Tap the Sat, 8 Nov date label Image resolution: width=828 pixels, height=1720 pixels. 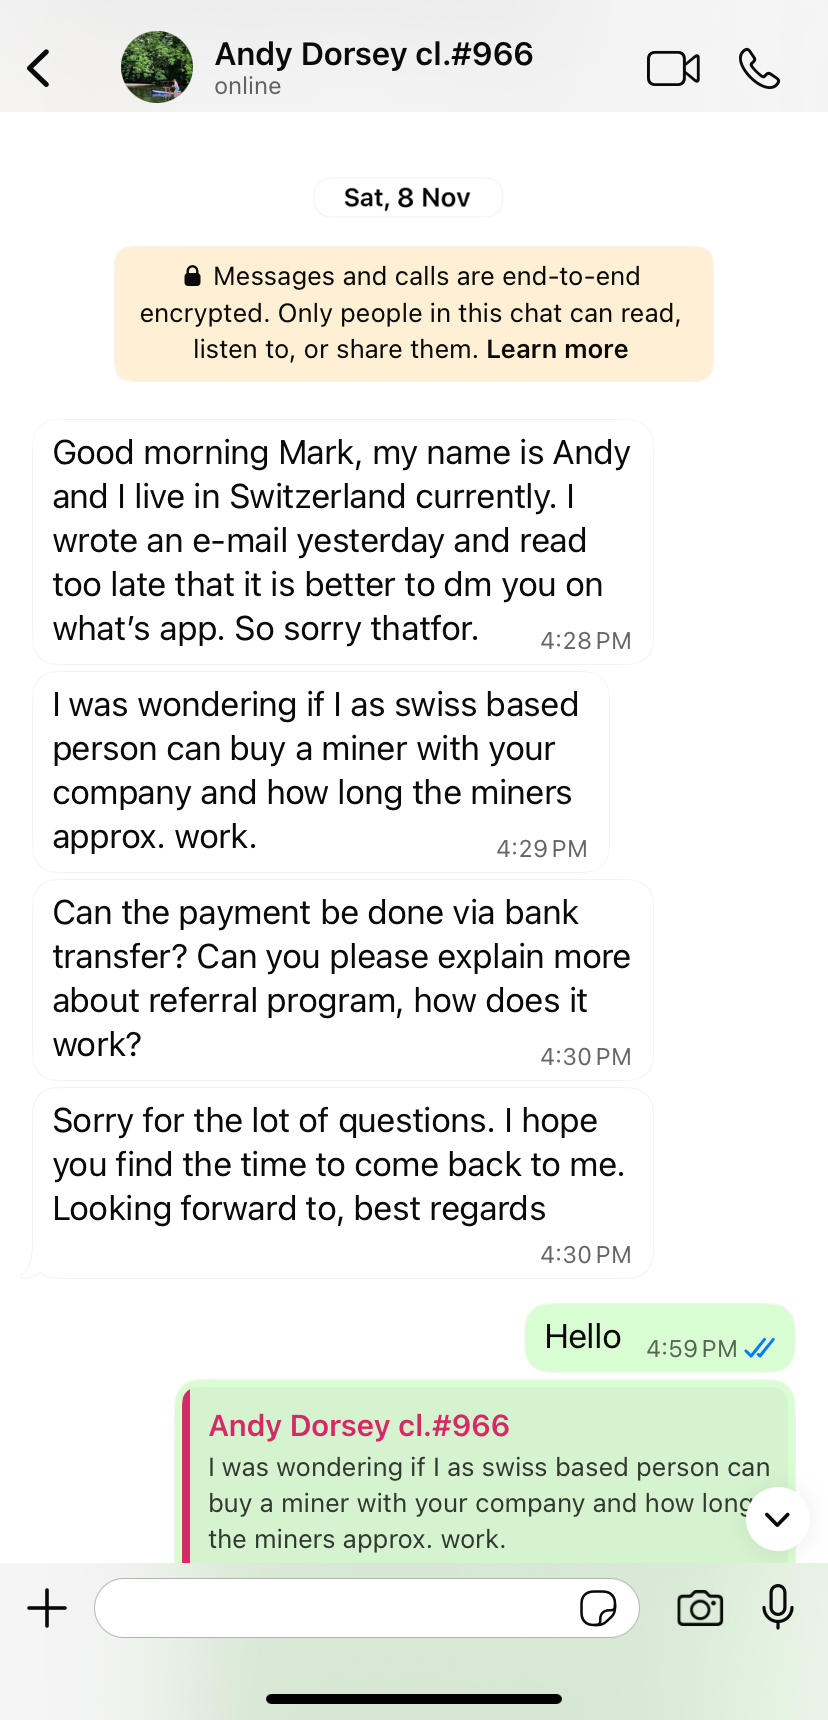tap(407, 198)
